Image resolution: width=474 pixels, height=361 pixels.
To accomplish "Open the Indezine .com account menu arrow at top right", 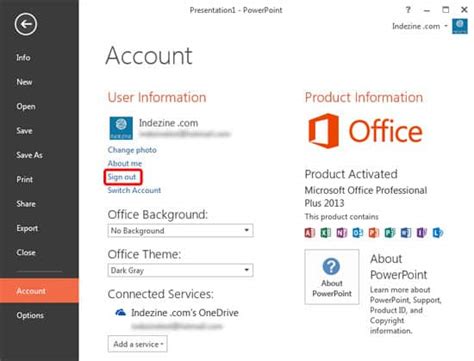I will [446, 26].
